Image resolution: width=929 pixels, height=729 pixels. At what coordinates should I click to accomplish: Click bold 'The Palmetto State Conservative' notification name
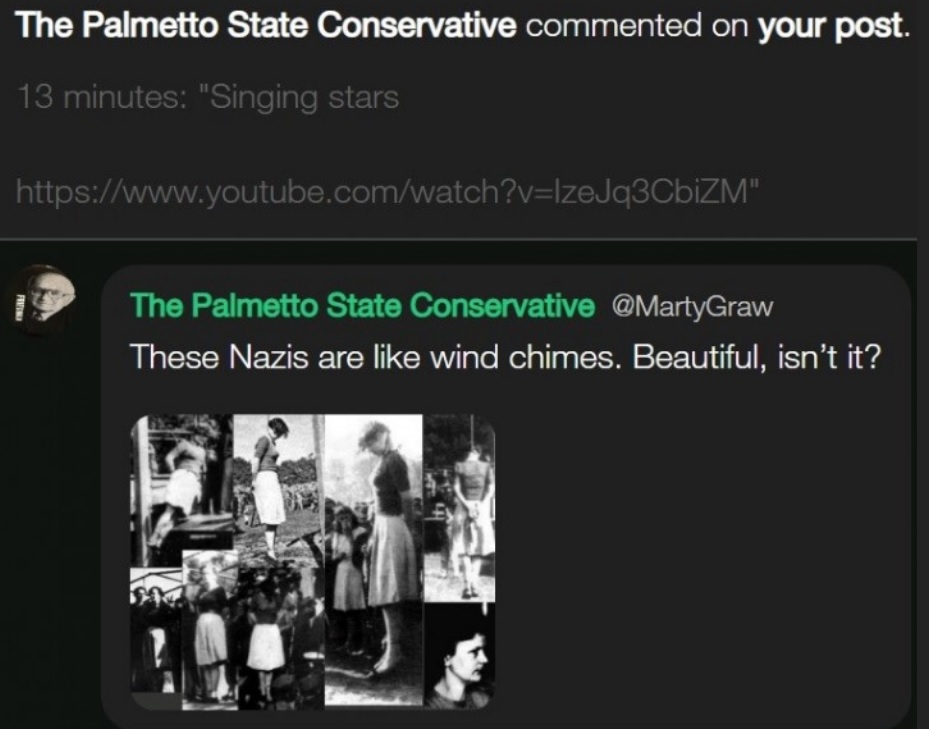coord(265,25)
